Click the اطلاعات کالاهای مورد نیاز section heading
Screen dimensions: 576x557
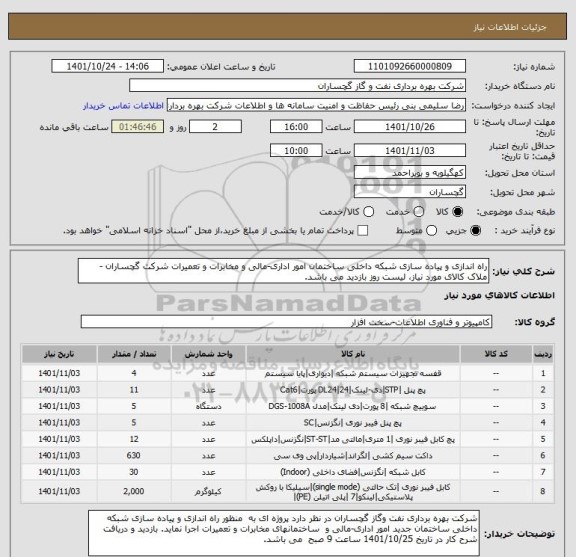pos(500,296)
